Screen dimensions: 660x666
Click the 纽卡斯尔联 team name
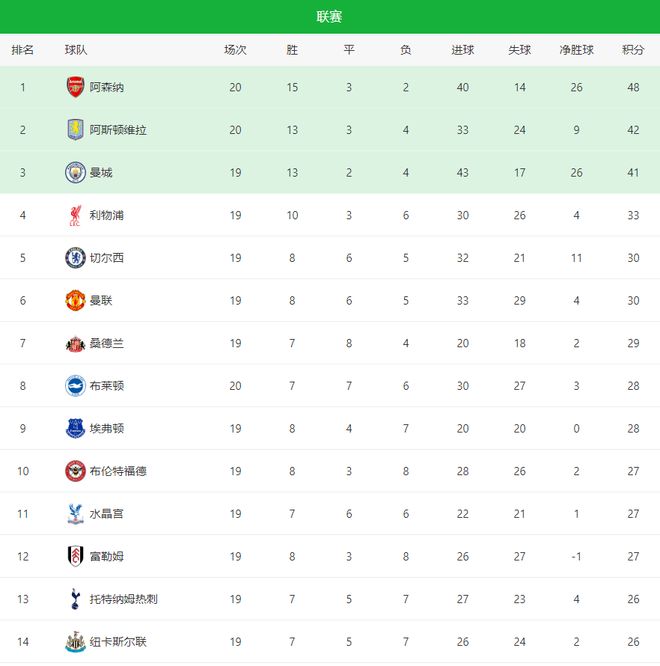pos(118,642)
